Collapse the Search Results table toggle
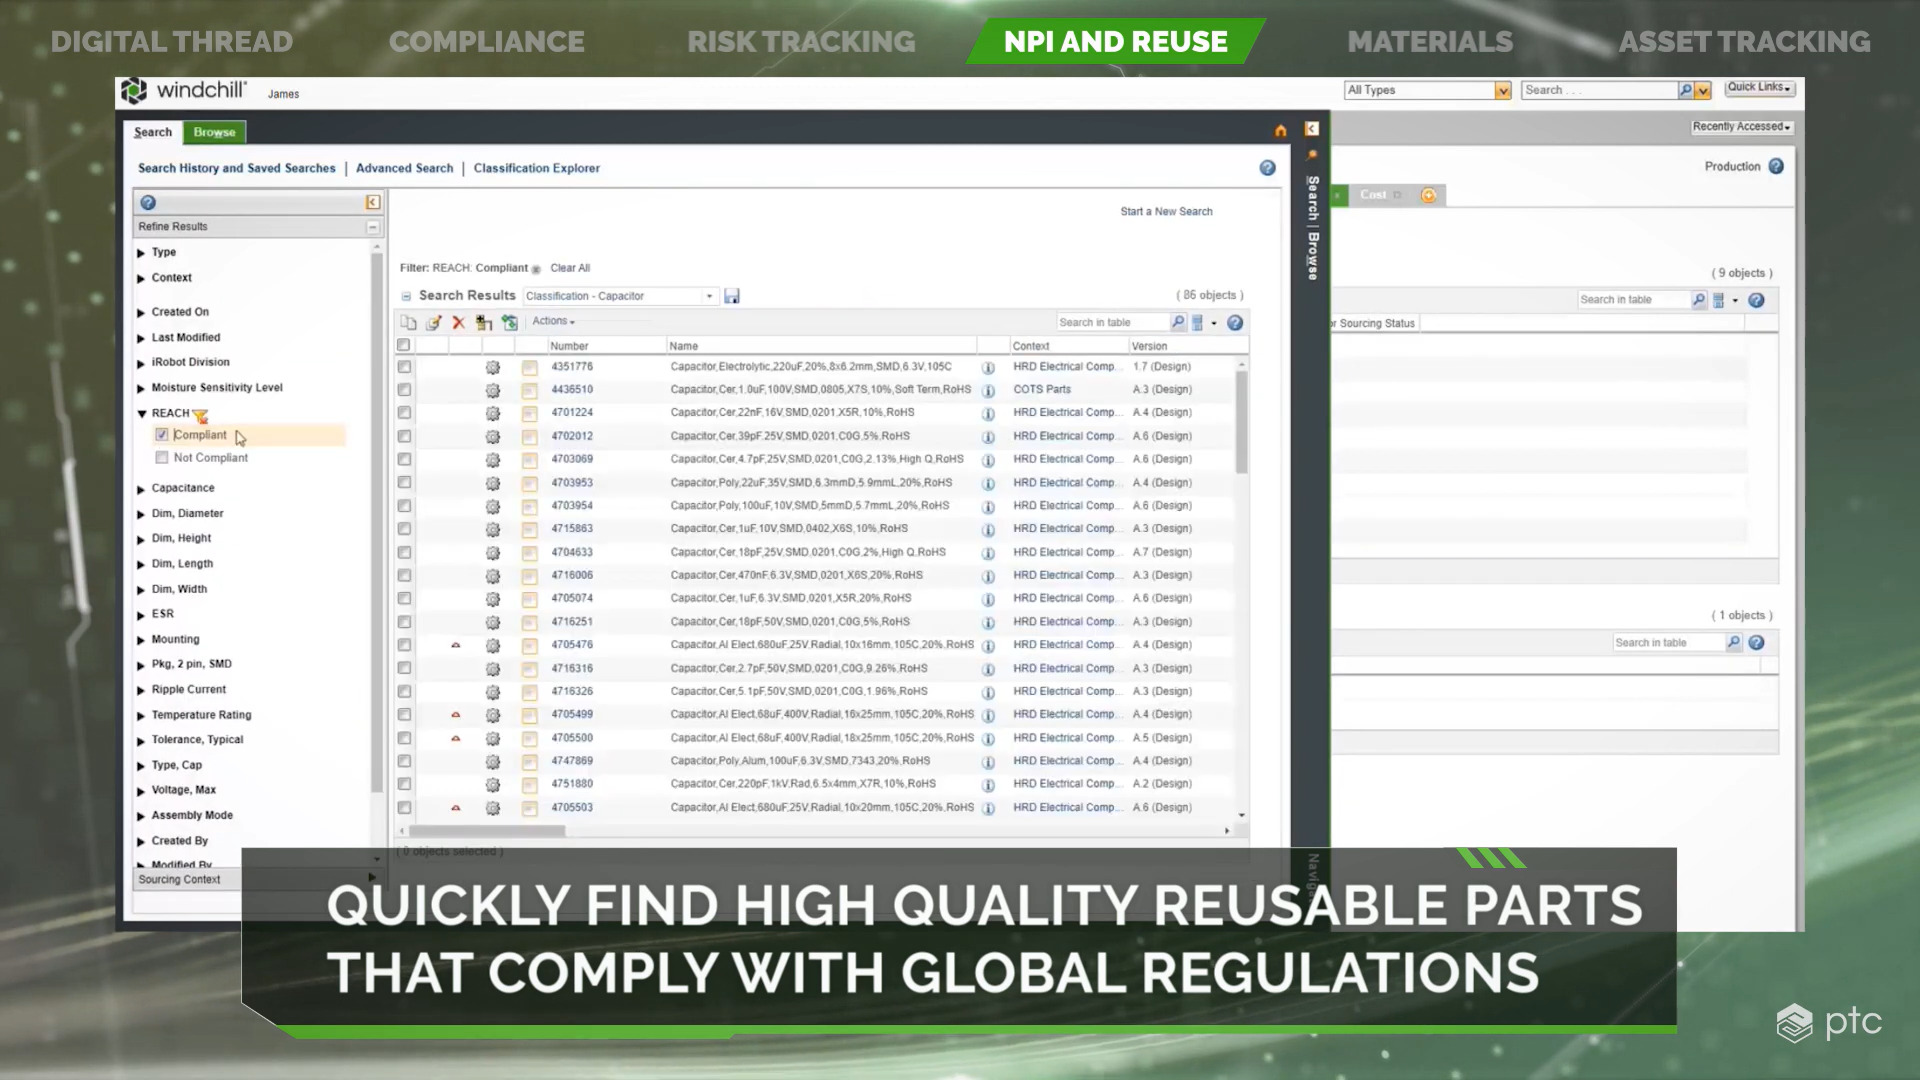 406,296
